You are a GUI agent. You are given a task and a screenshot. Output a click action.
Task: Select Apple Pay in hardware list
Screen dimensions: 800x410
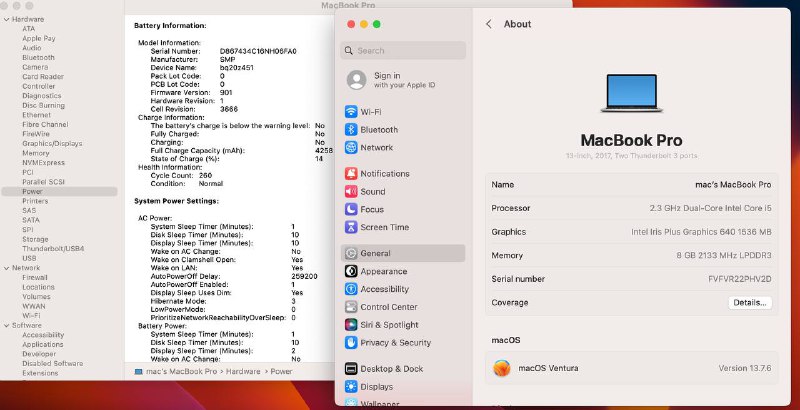39,38
